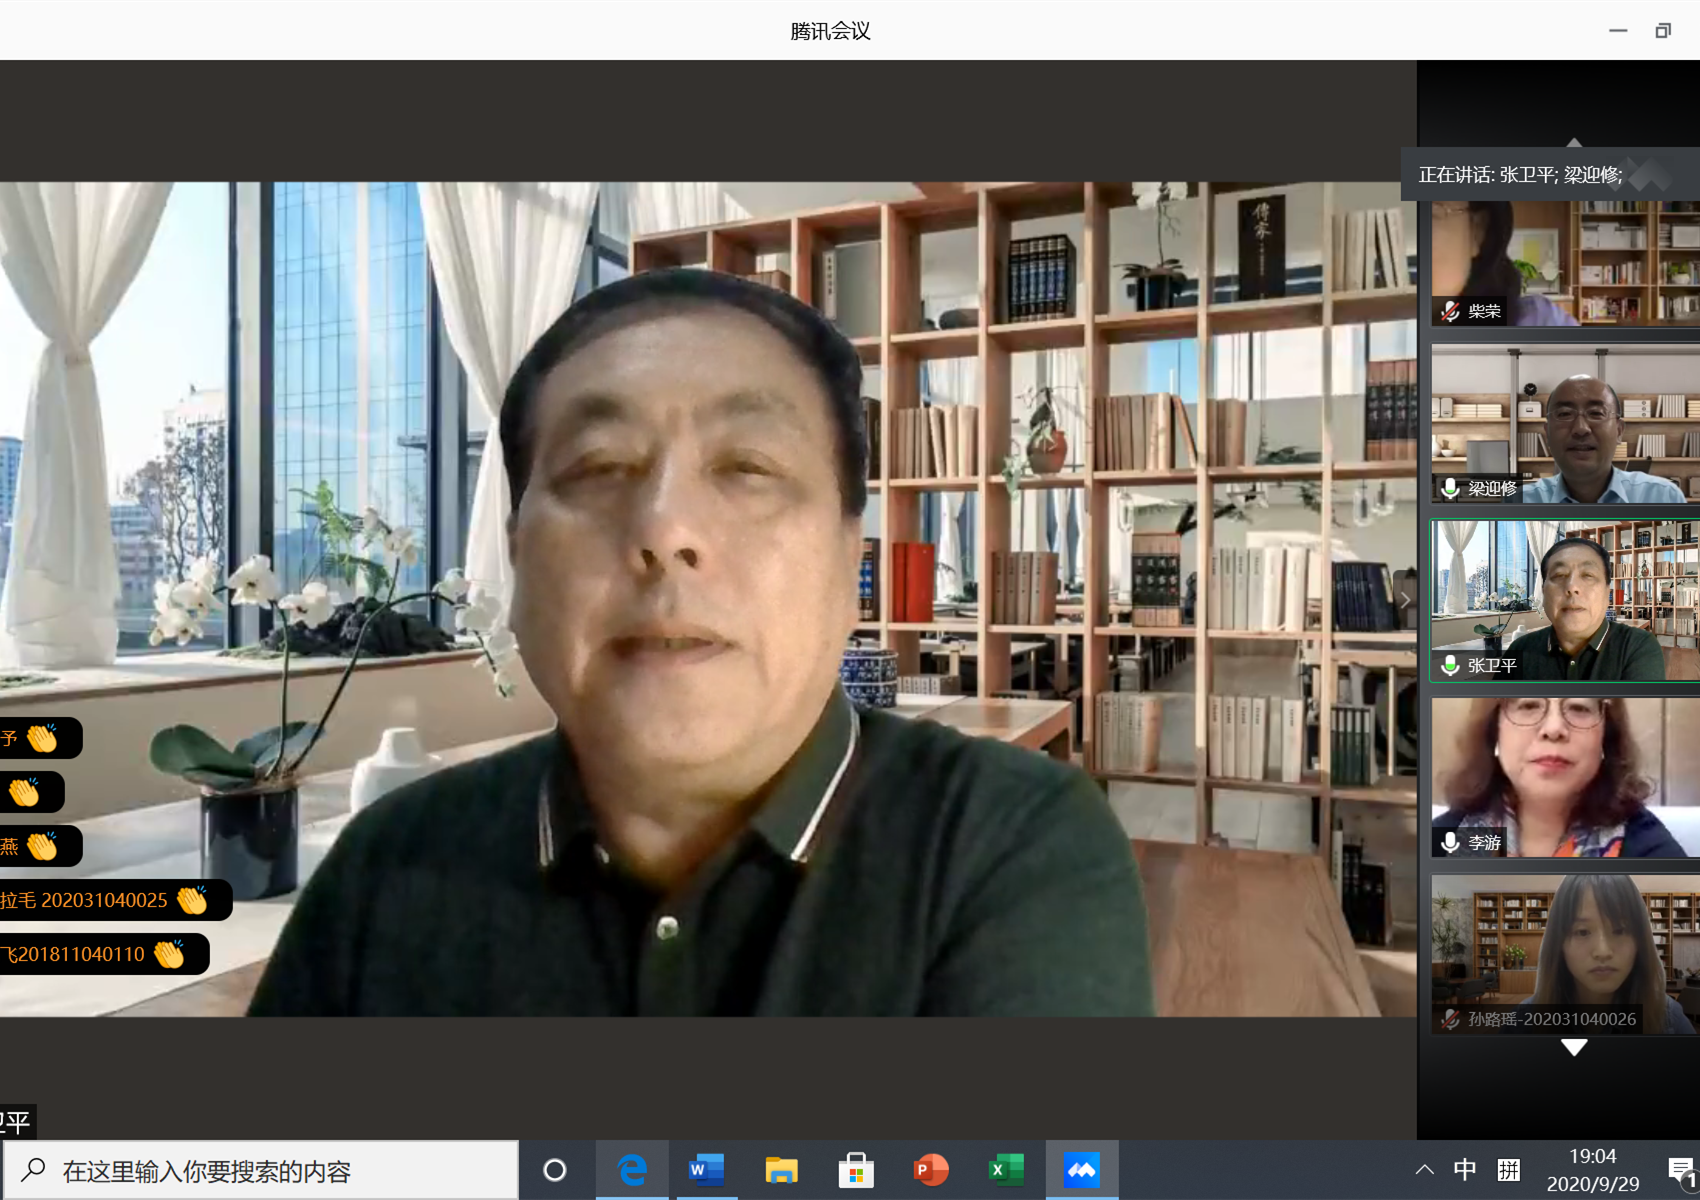1700x1200 pixels.
Task: Click the microphone icon beside 李游
Action: 1450,843
